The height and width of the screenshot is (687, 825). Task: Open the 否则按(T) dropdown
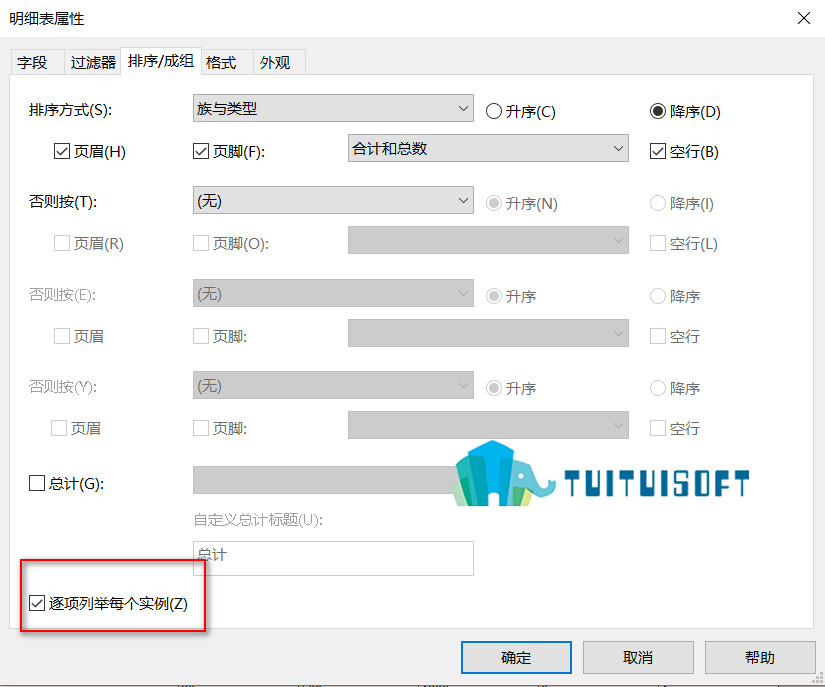[333, 200]
